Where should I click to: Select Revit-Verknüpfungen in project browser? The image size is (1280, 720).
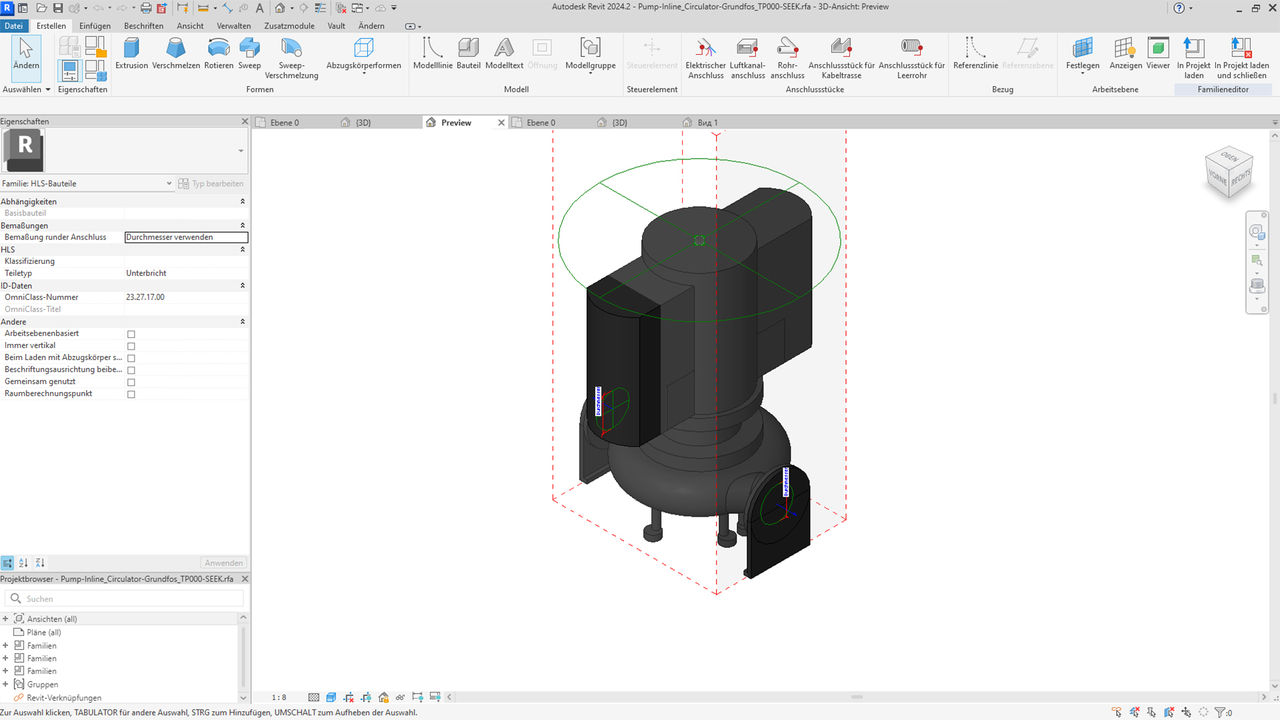point(64,697)
